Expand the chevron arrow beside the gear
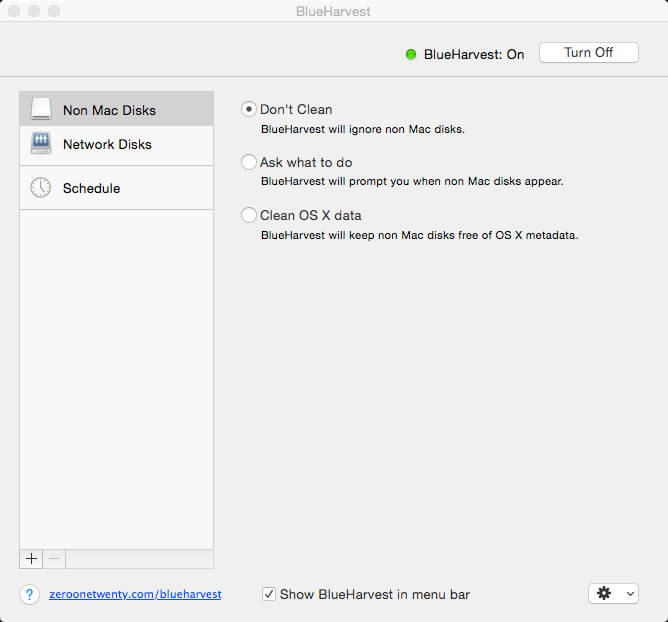The image size is (668, 622). (629, 594)
